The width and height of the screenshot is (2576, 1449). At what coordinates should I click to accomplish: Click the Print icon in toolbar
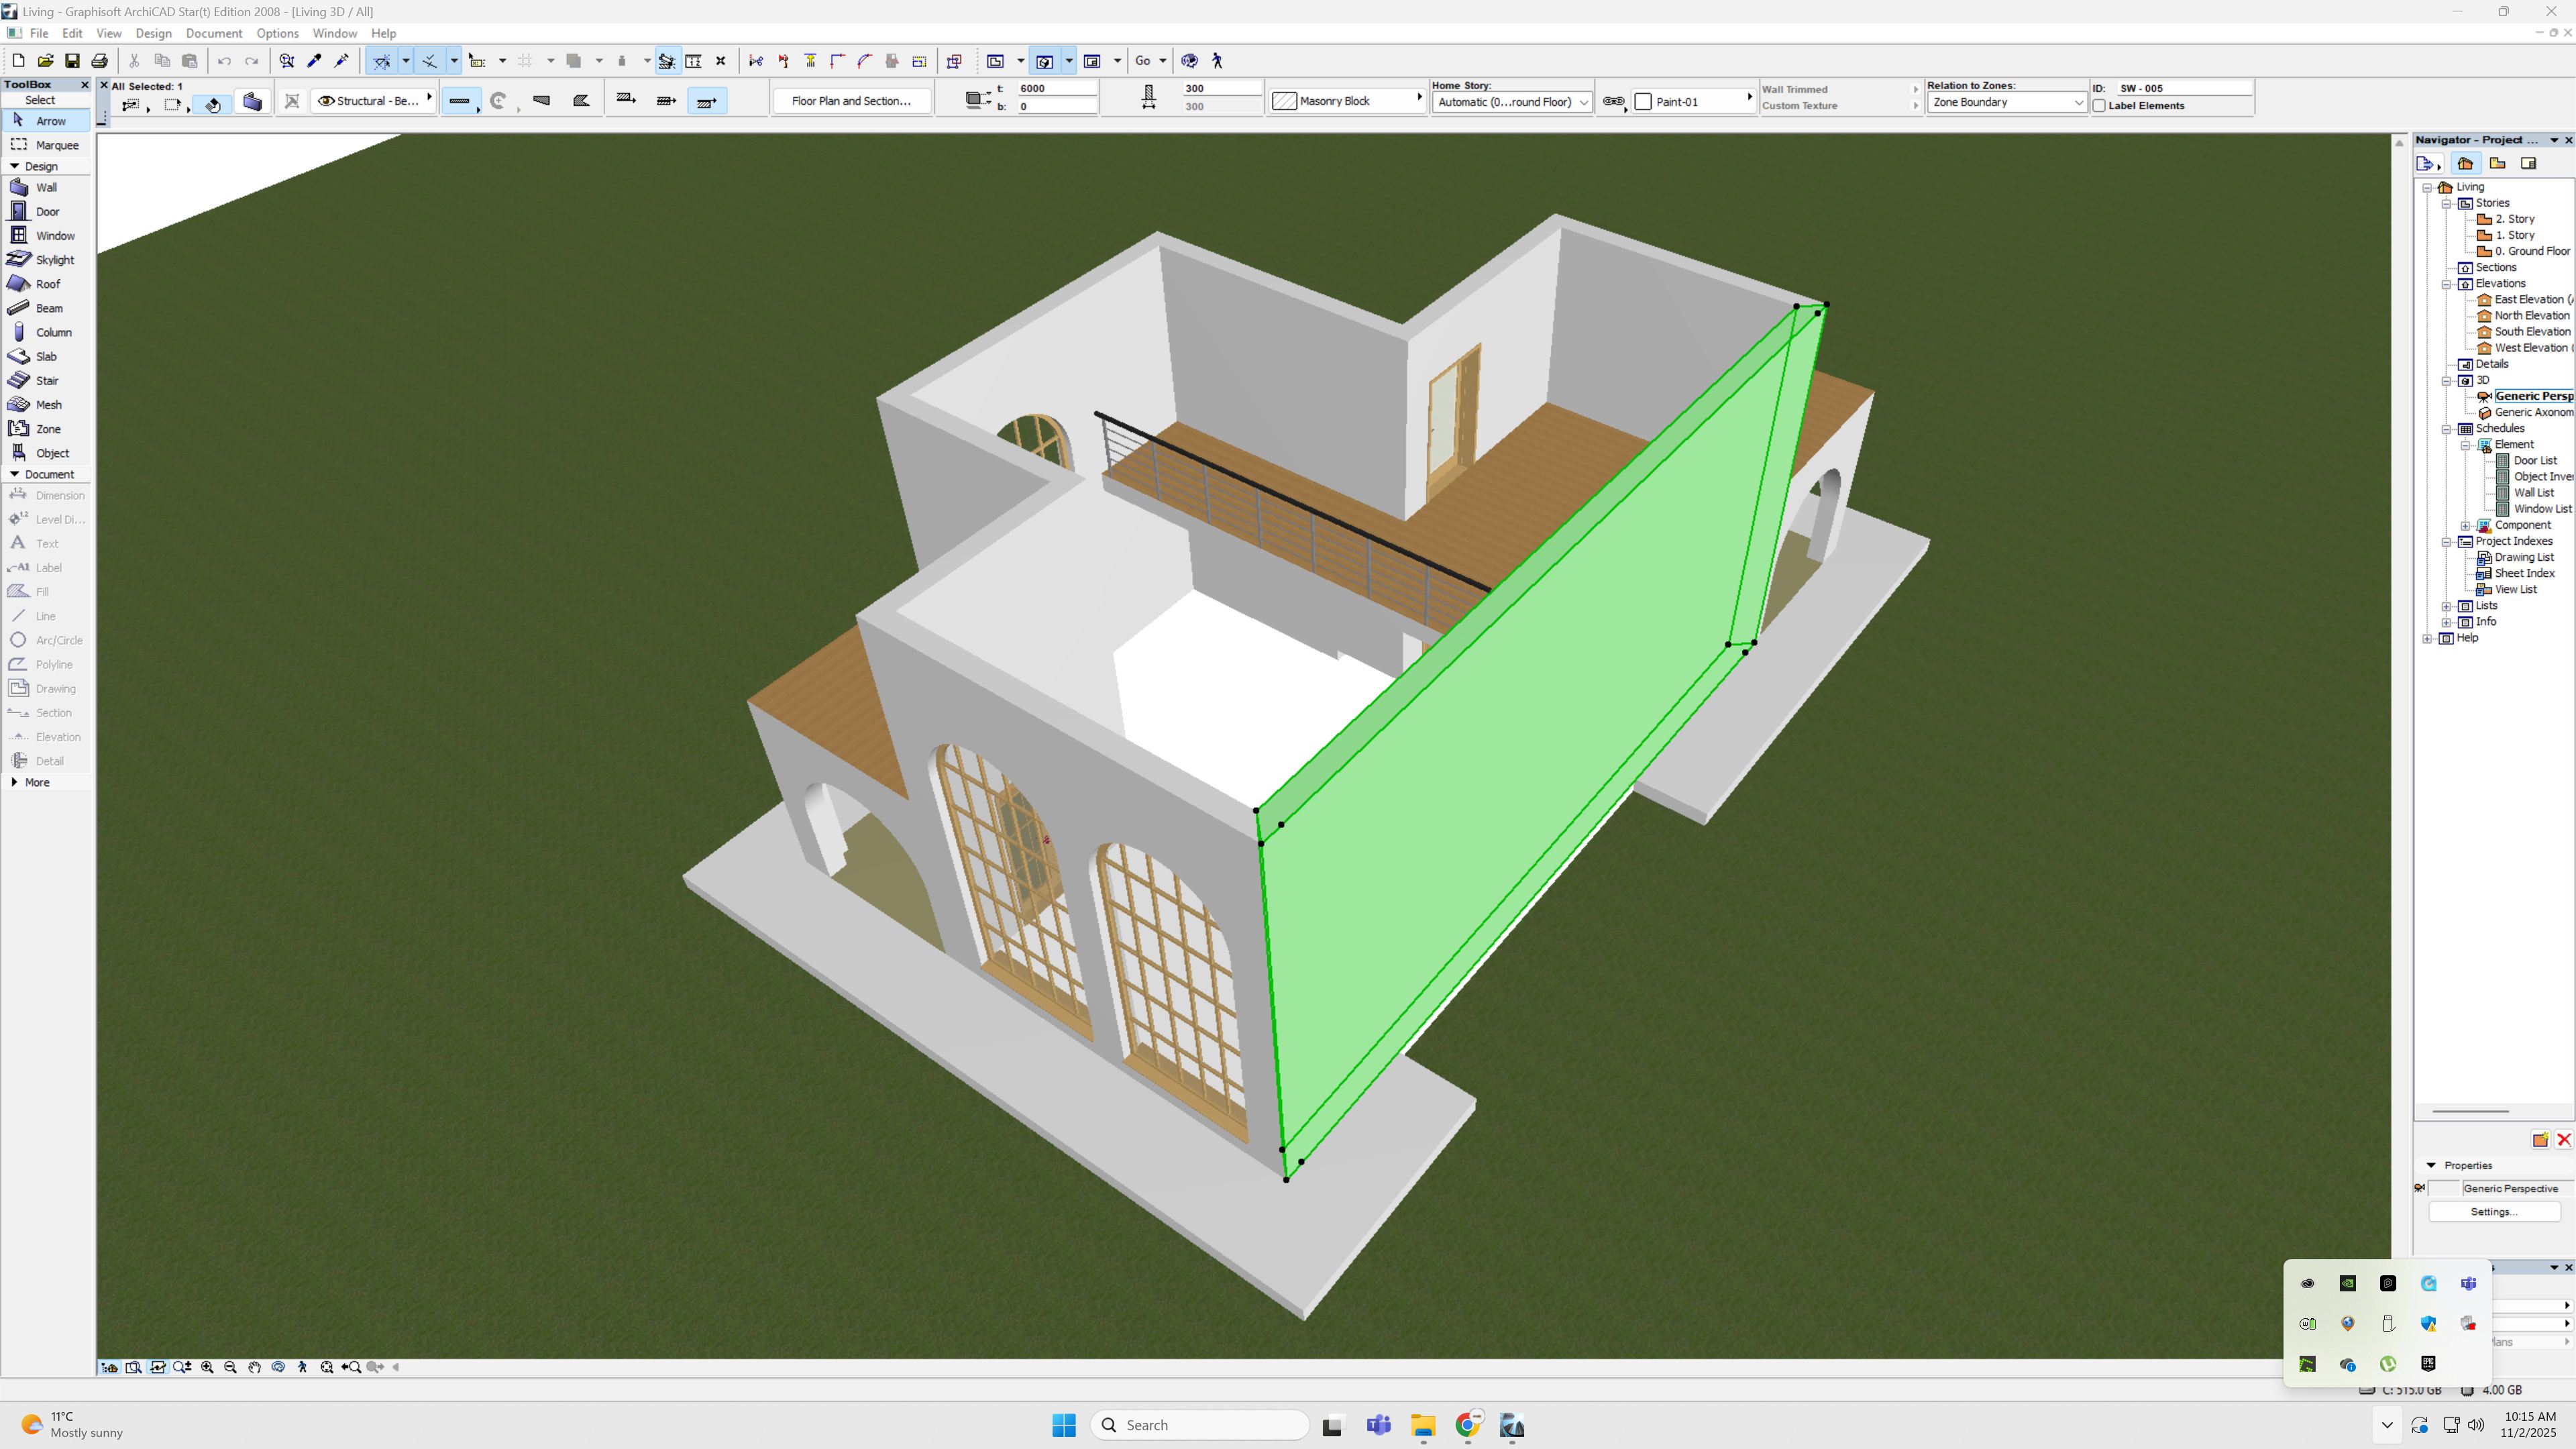[99, 61]
